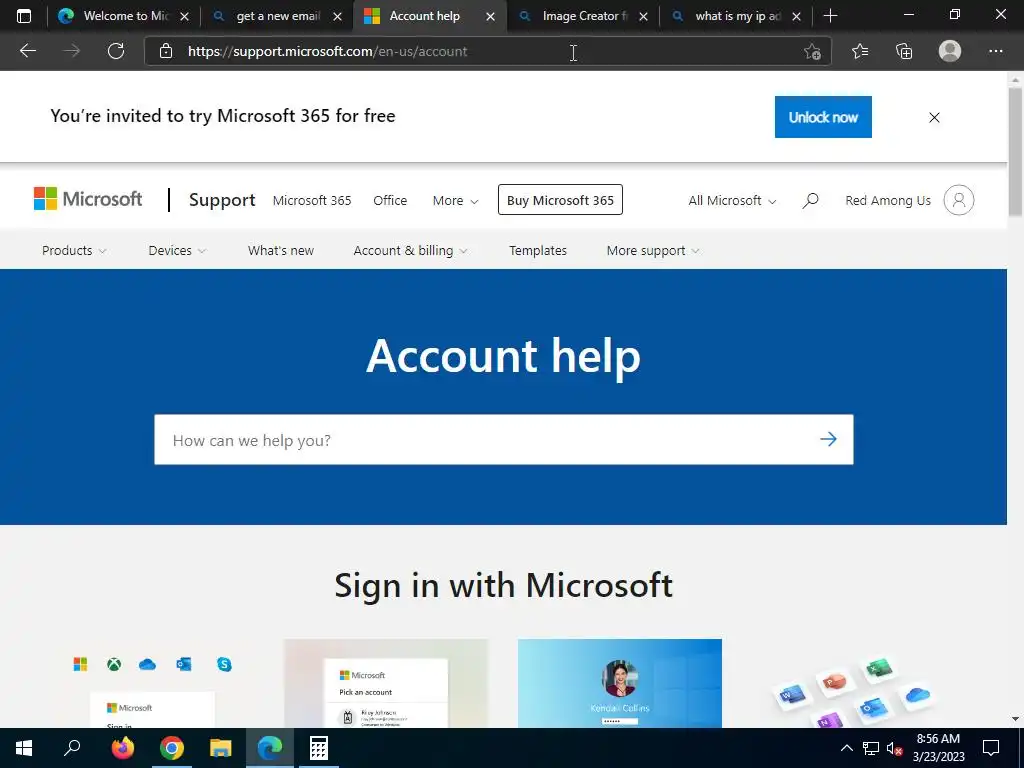Click the Buy Microsoft 365 button
Screen dimensions: 1024x768
[560, 200]
